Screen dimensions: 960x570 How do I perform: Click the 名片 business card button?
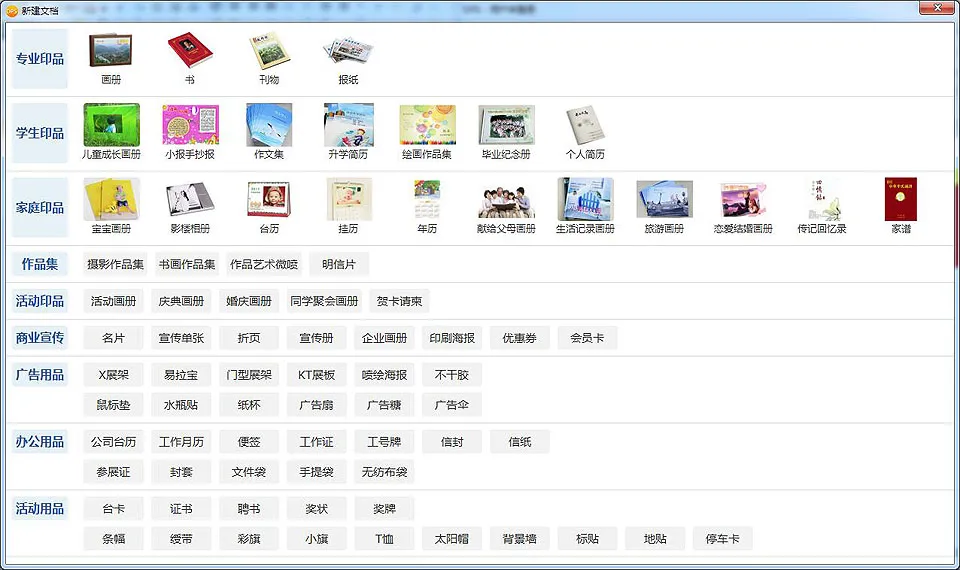point(114,338)
